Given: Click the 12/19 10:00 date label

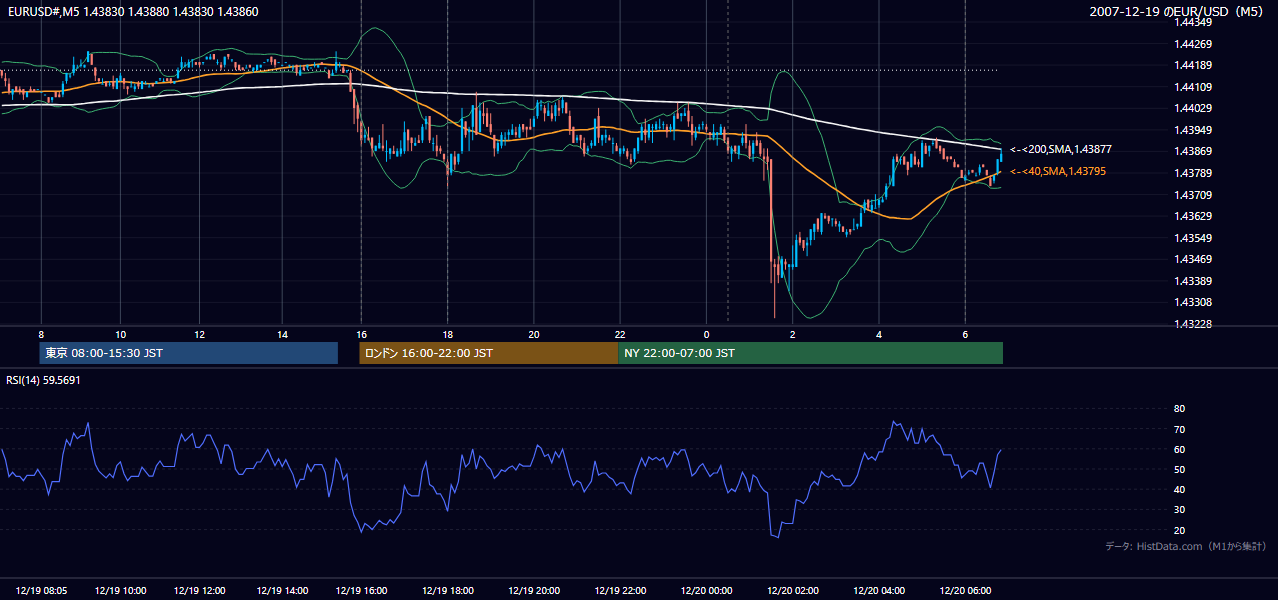Looking at the screenshot, I should click(119, 591).
